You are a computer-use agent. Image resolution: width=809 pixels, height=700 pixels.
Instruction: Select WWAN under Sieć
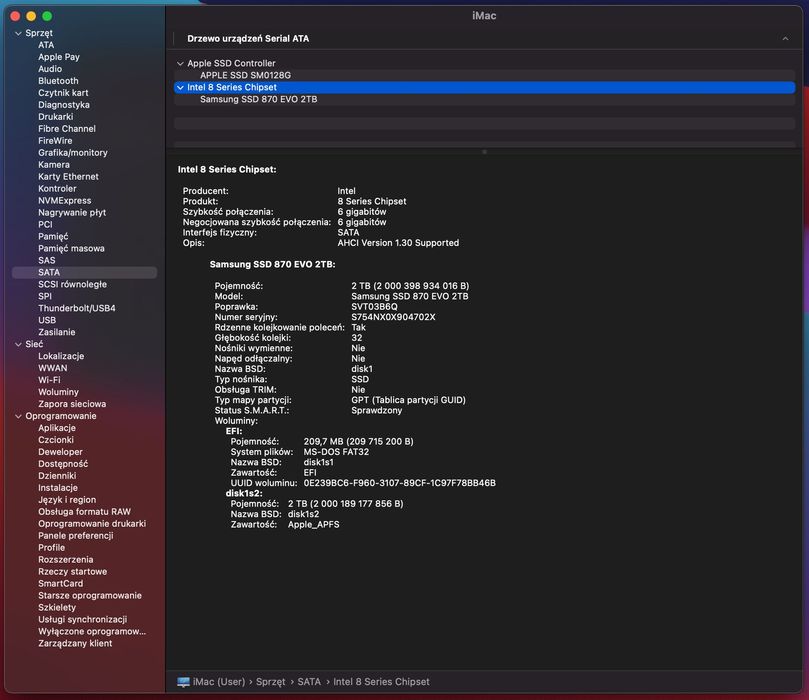click(53, 368)
